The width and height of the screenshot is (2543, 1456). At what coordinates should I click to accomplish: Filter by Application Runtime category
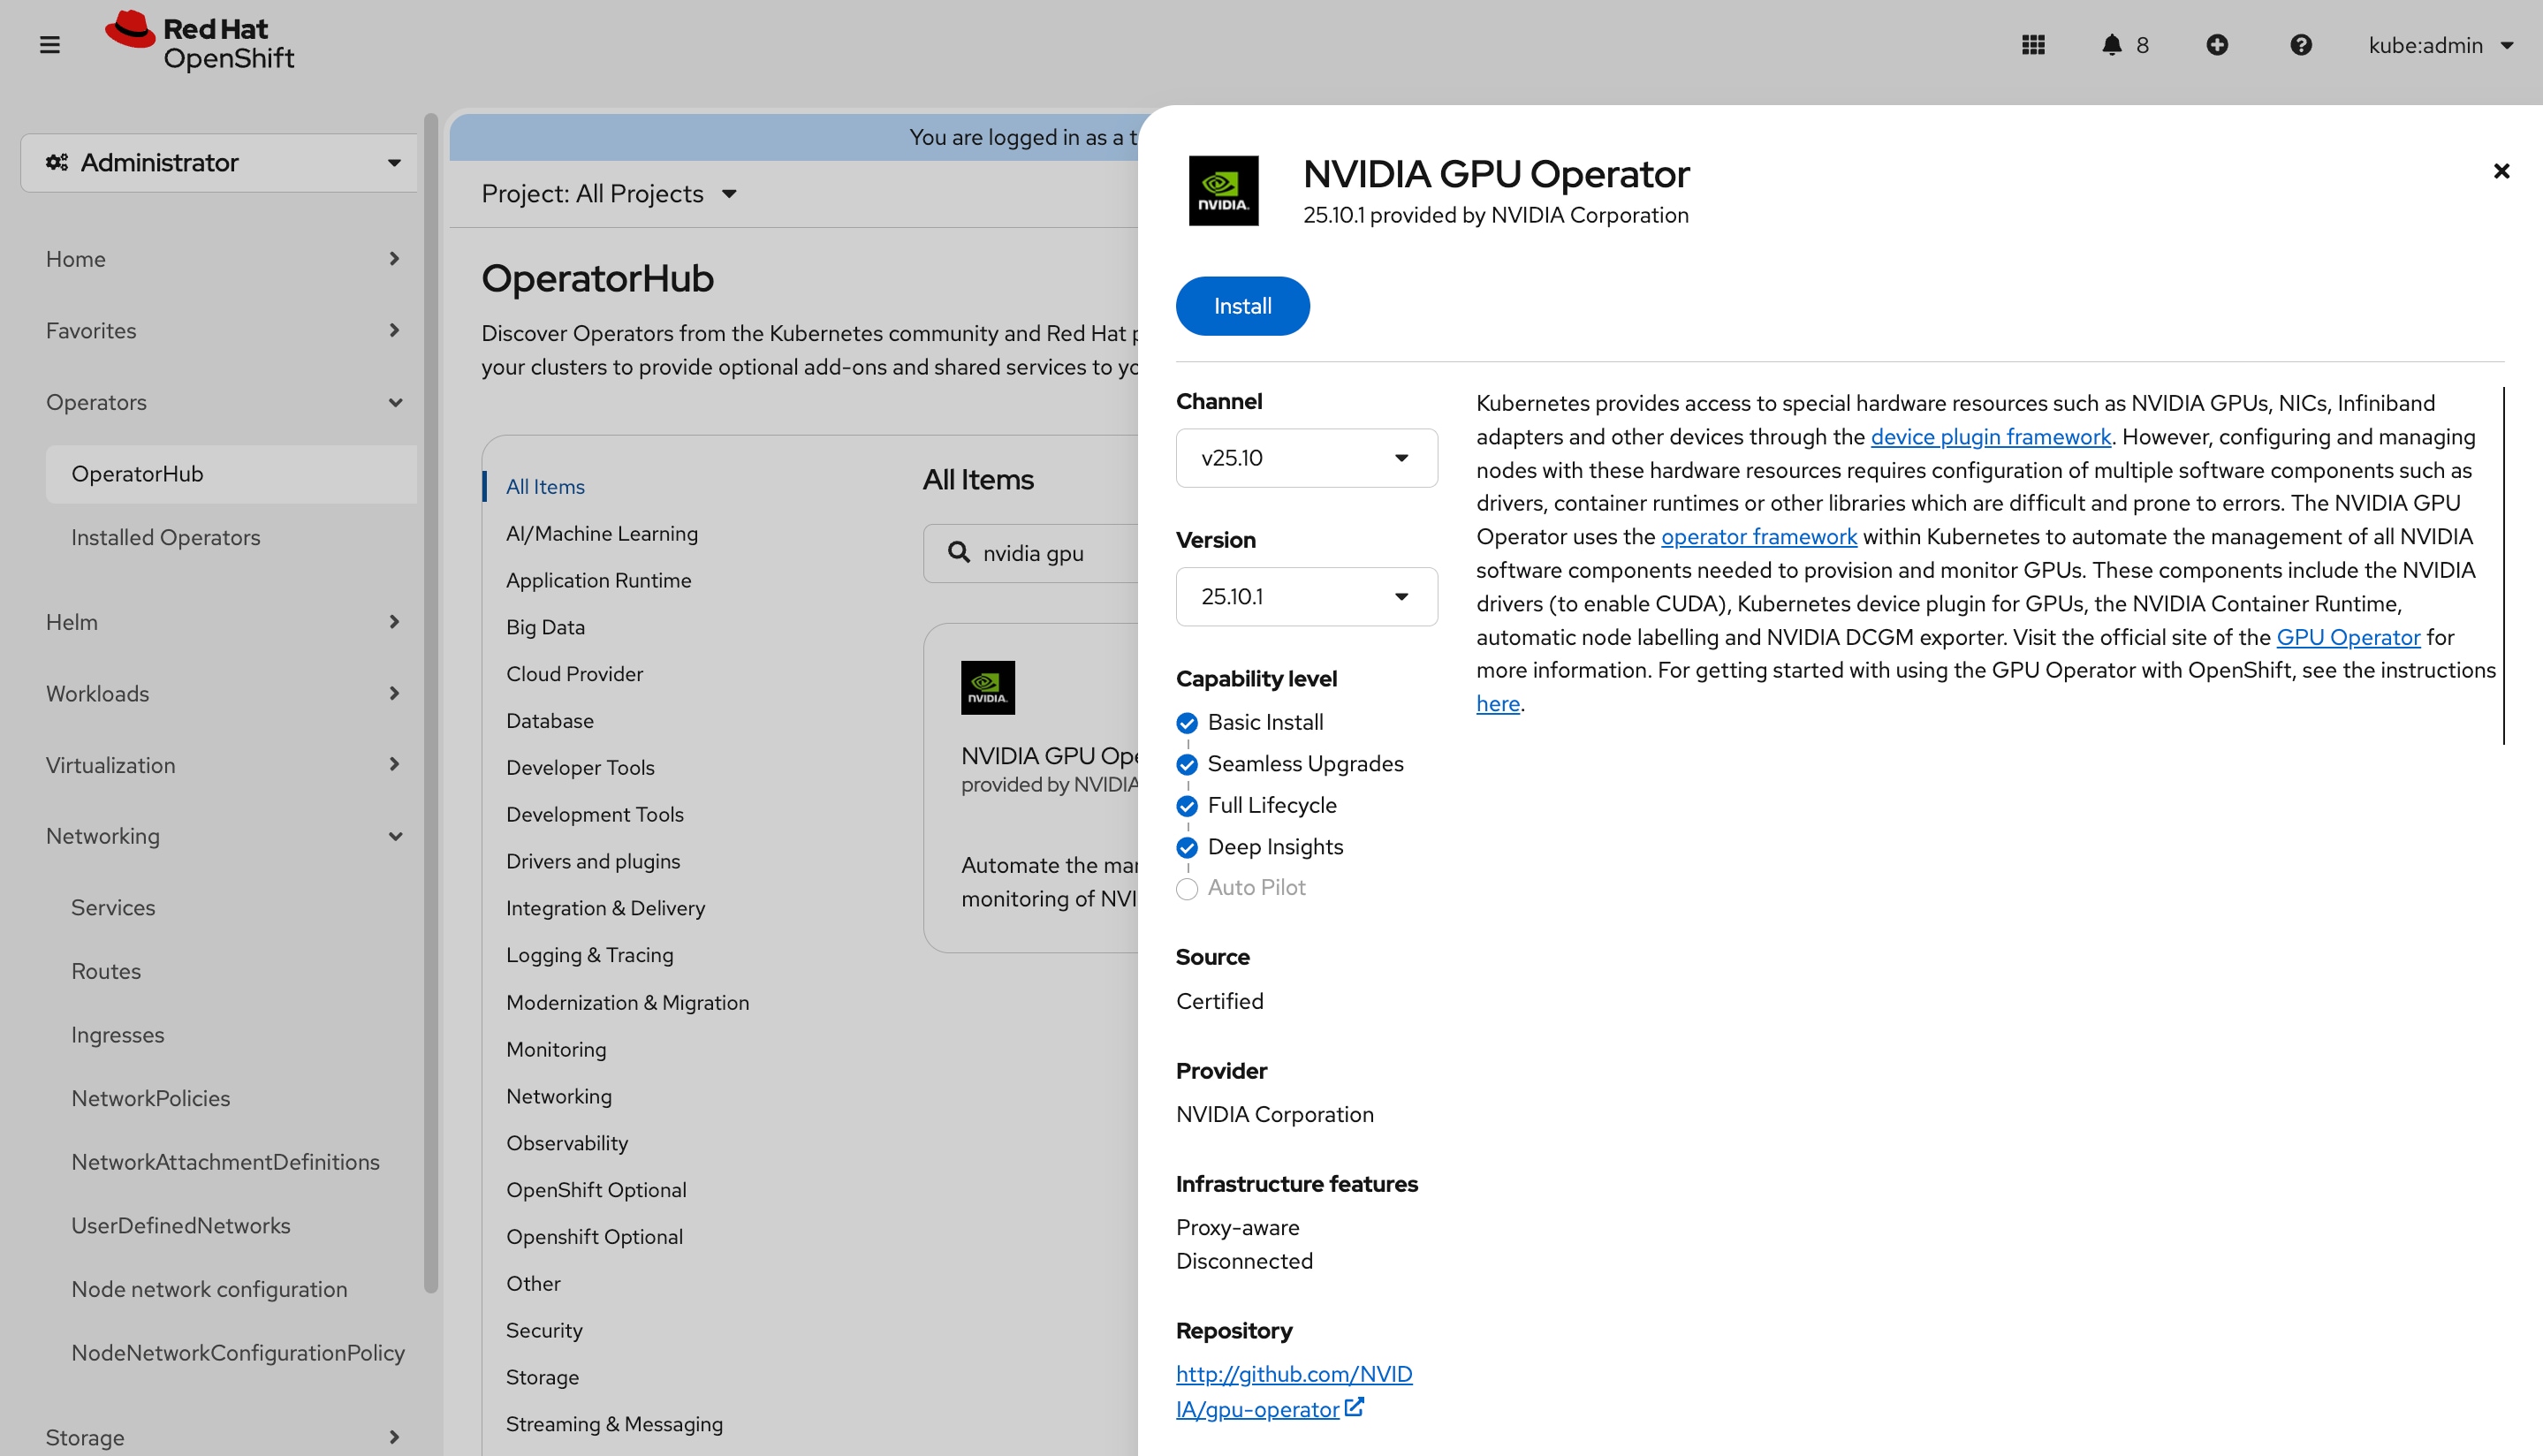[x=598, y=580]
